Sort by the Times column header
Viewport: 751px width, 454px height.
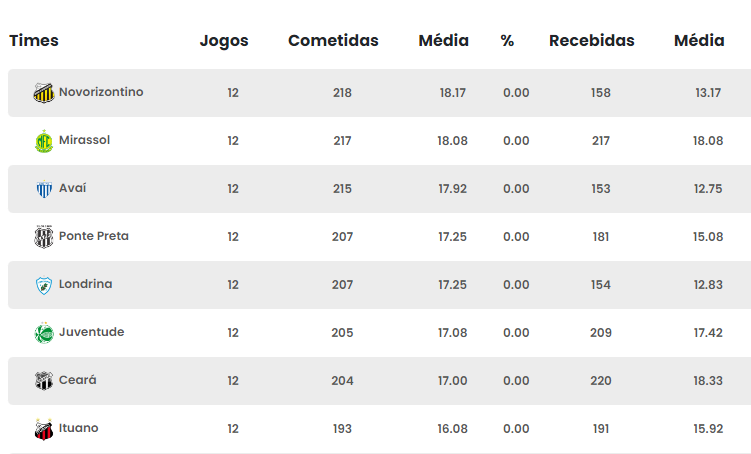tap(34, 41)
